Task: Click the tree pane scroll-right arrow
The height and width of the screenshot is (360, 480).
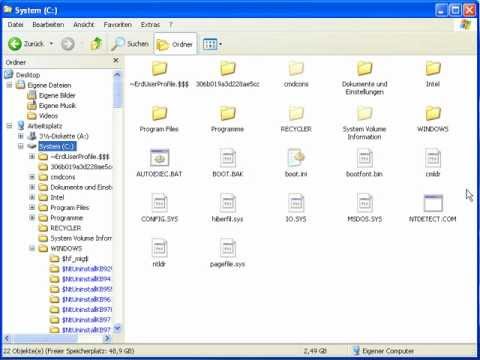Action: [x=107, y=338]
